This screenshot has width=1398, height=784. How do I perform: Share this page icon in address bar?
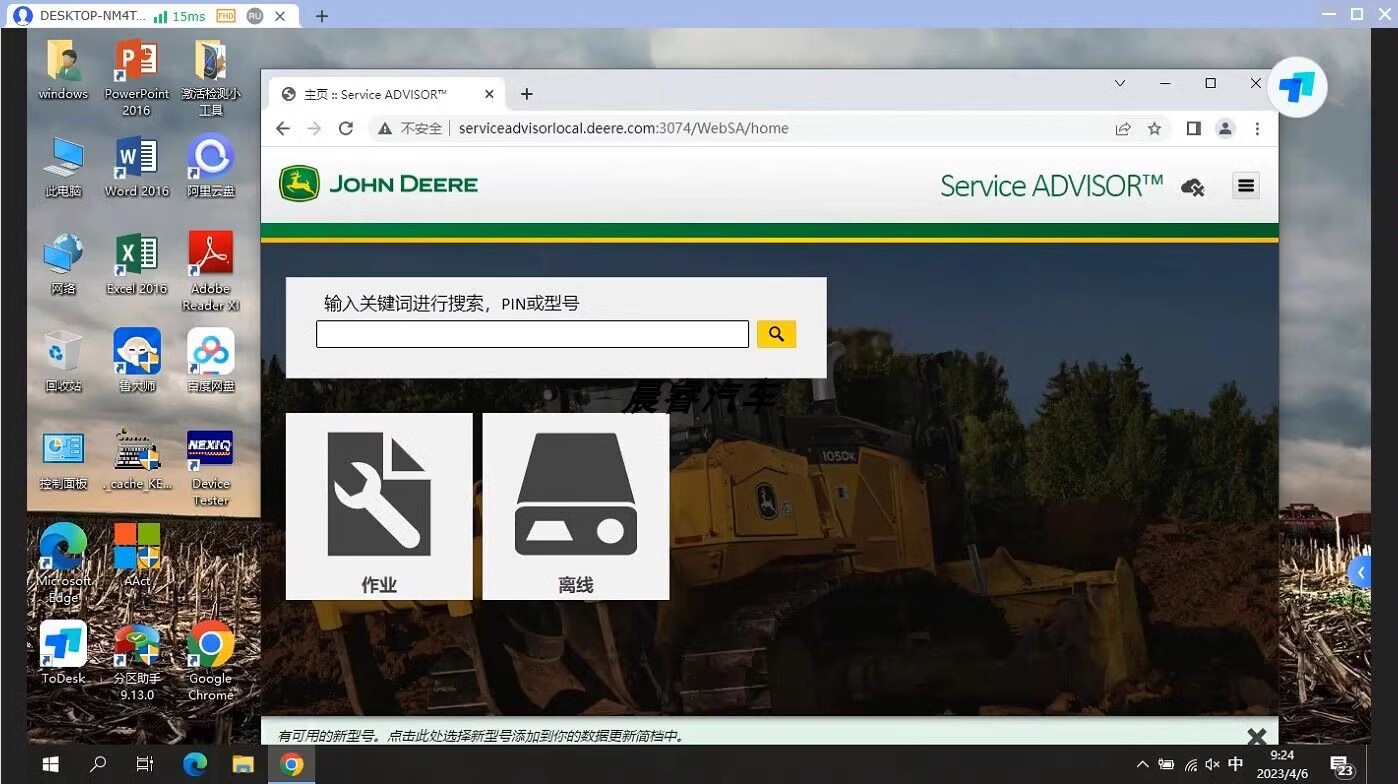tap(1123, 128)
